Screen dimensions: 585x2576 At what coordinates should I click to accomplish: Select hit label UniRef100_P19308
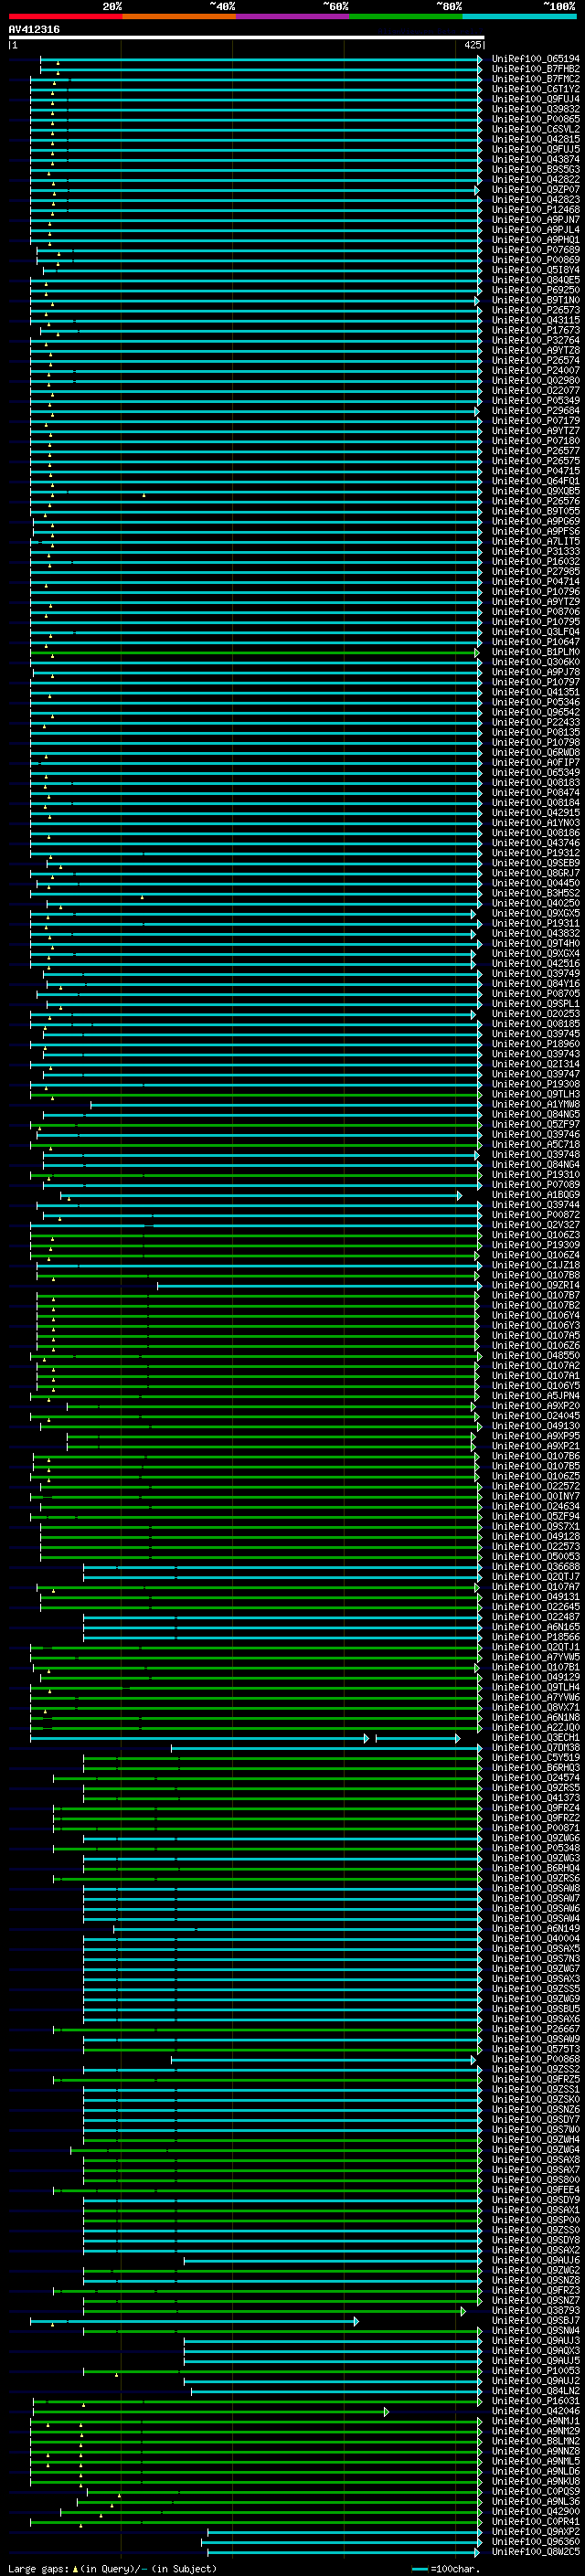535,1085
